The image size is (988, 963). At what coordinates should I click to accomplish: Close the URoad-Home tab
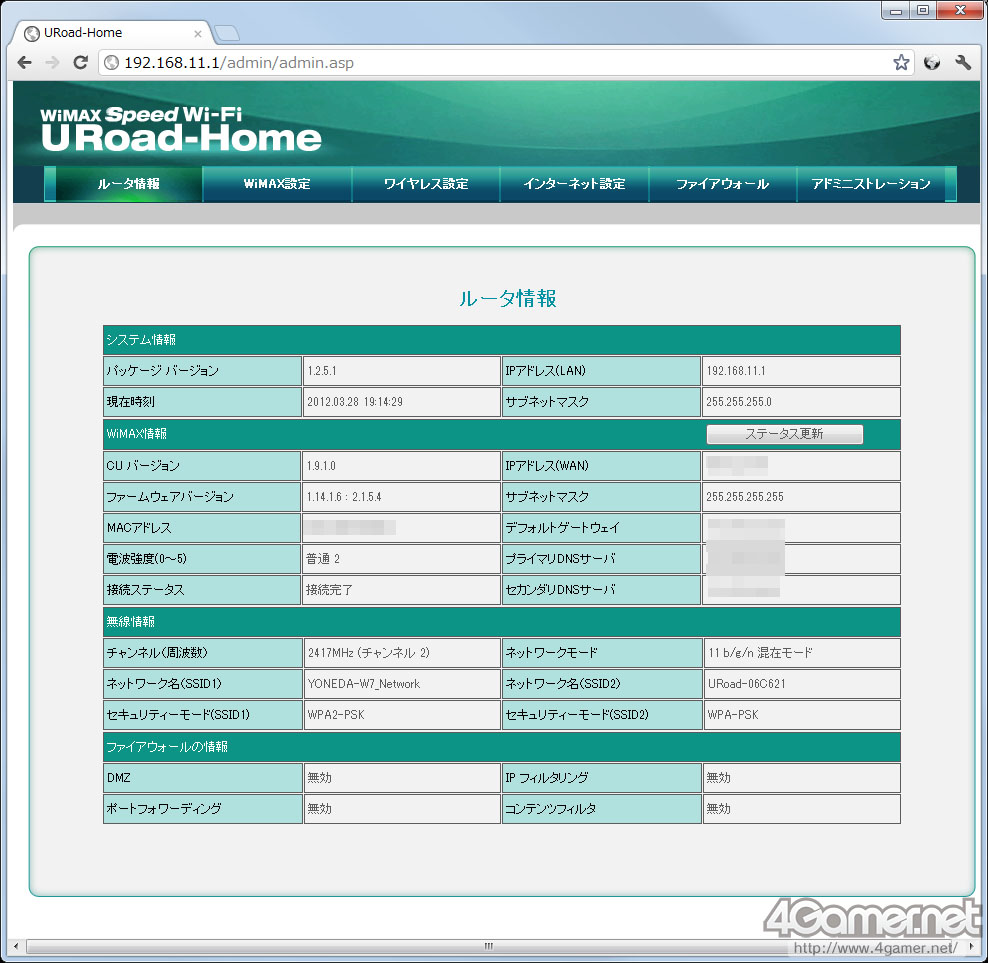[x=198, y=34]
